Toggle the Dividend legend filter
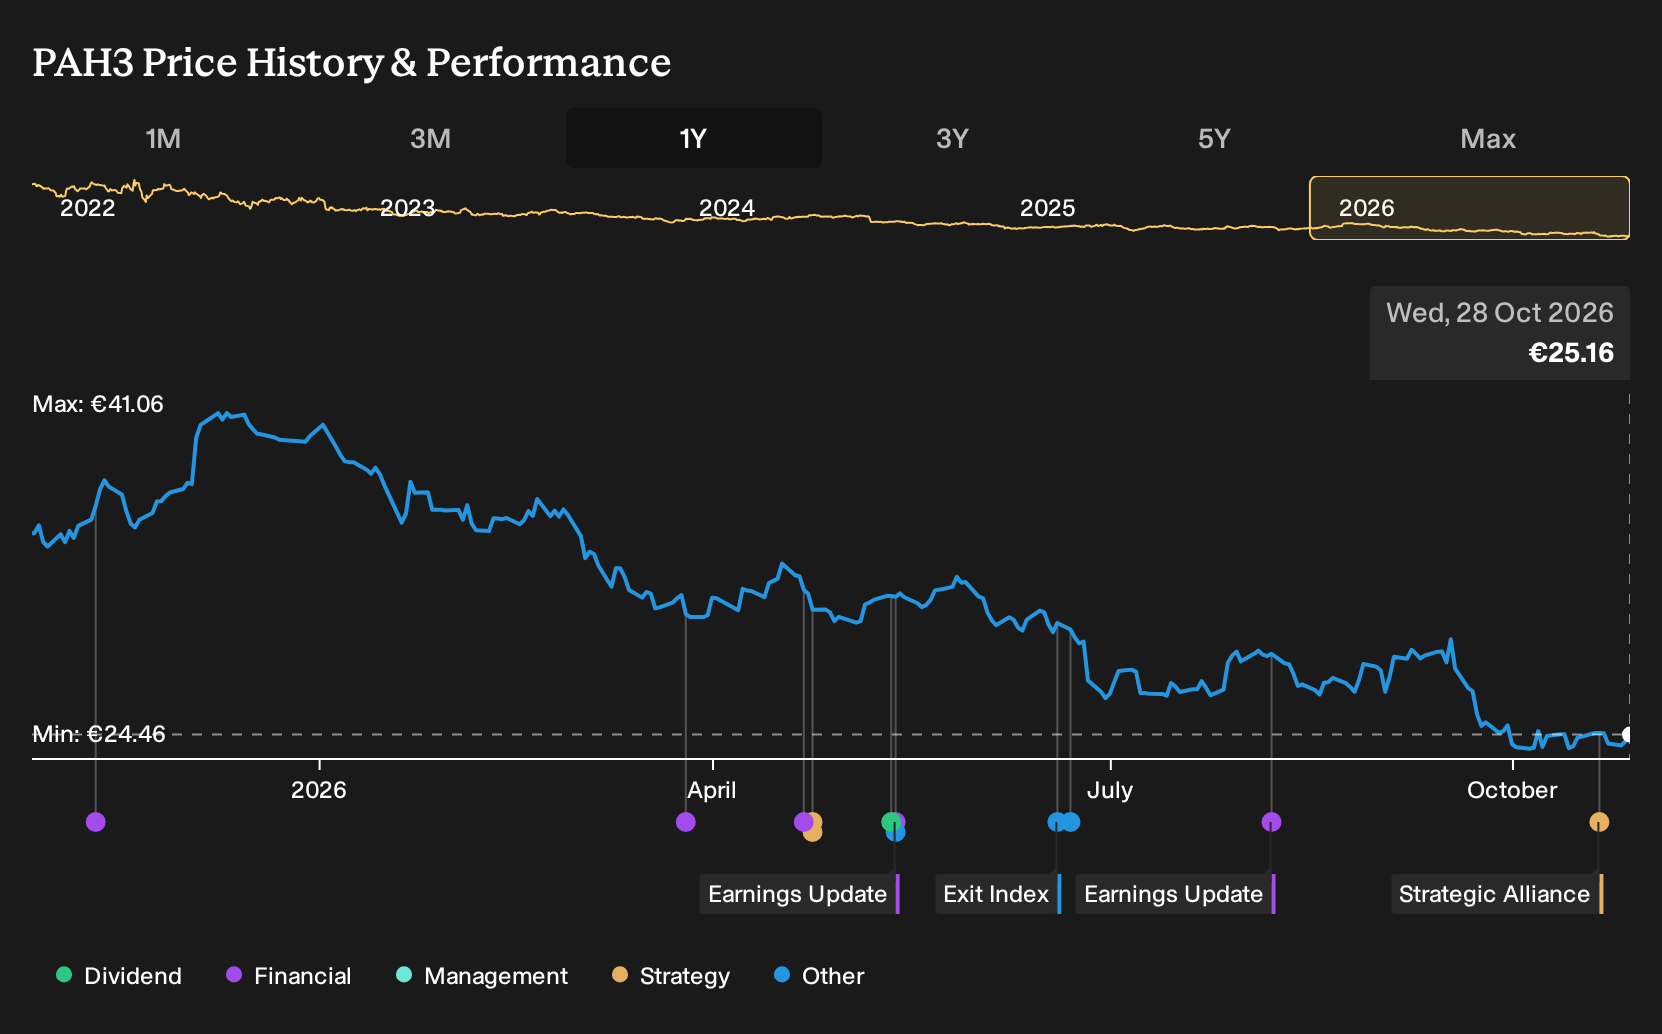Screen dimensions: 1662x1034 pyautogui.click(x=119, y=976)
